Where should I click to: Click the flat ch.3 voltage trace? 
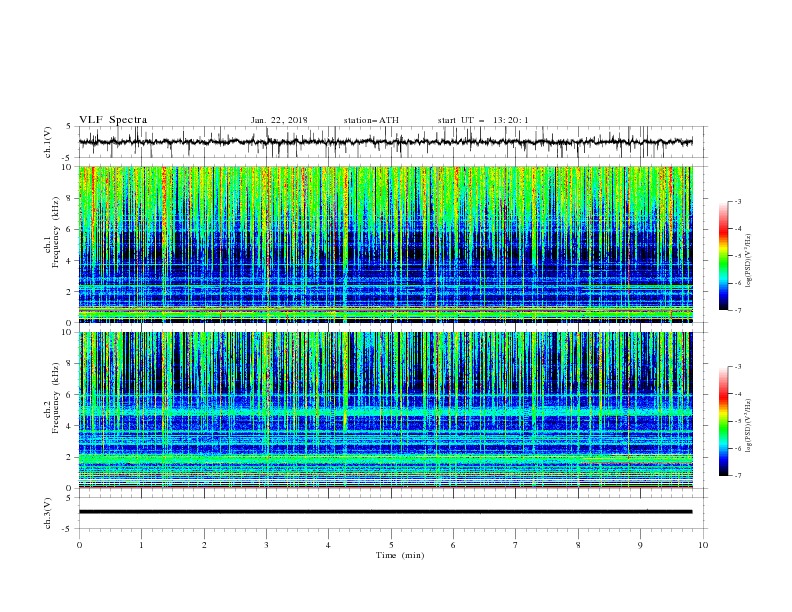click(x=385, y=512)
